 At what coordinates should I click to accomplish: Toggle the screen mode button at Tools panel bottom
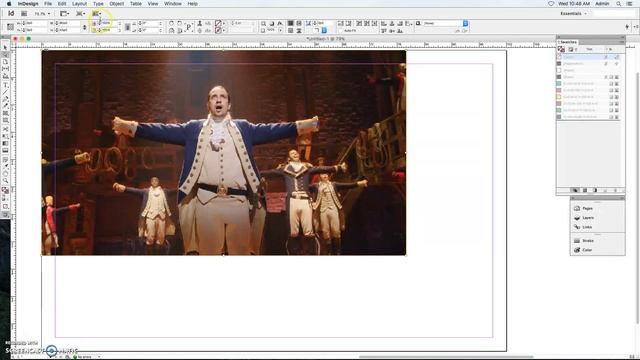(x=5, y=214)
